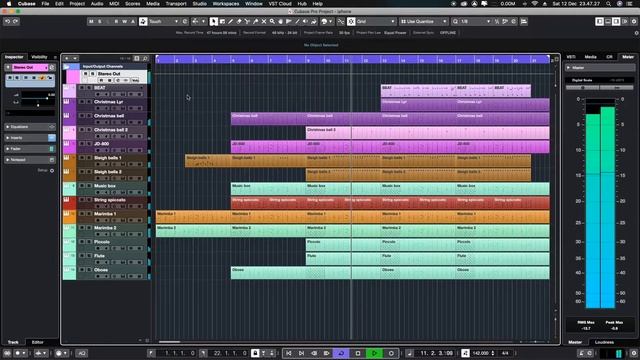
Task: Toggle global Write (W) automation button
Action: point(124,21)
